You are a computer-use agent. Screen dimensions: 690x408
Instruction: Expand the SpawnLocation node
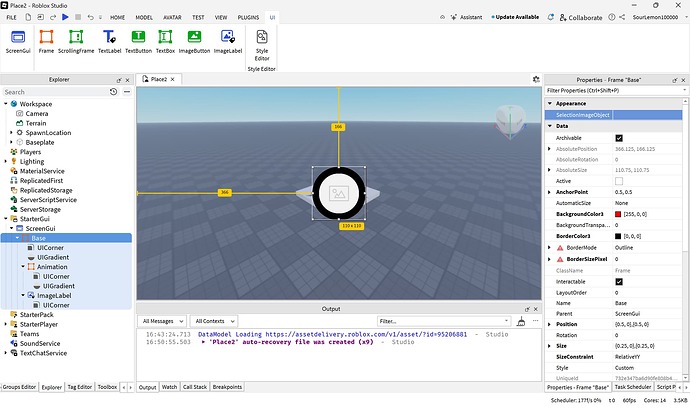tap(11, 132)
